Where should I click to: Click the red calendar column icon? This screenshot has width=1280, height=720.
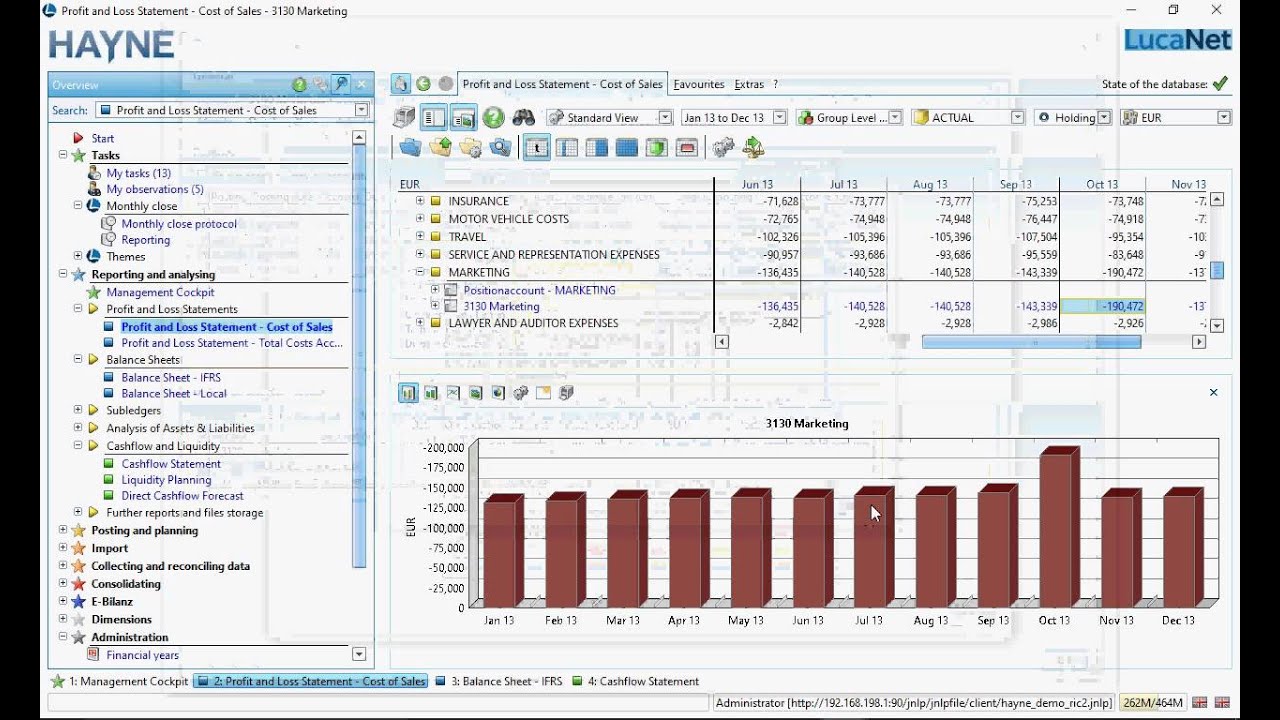[x=687, y=148]
